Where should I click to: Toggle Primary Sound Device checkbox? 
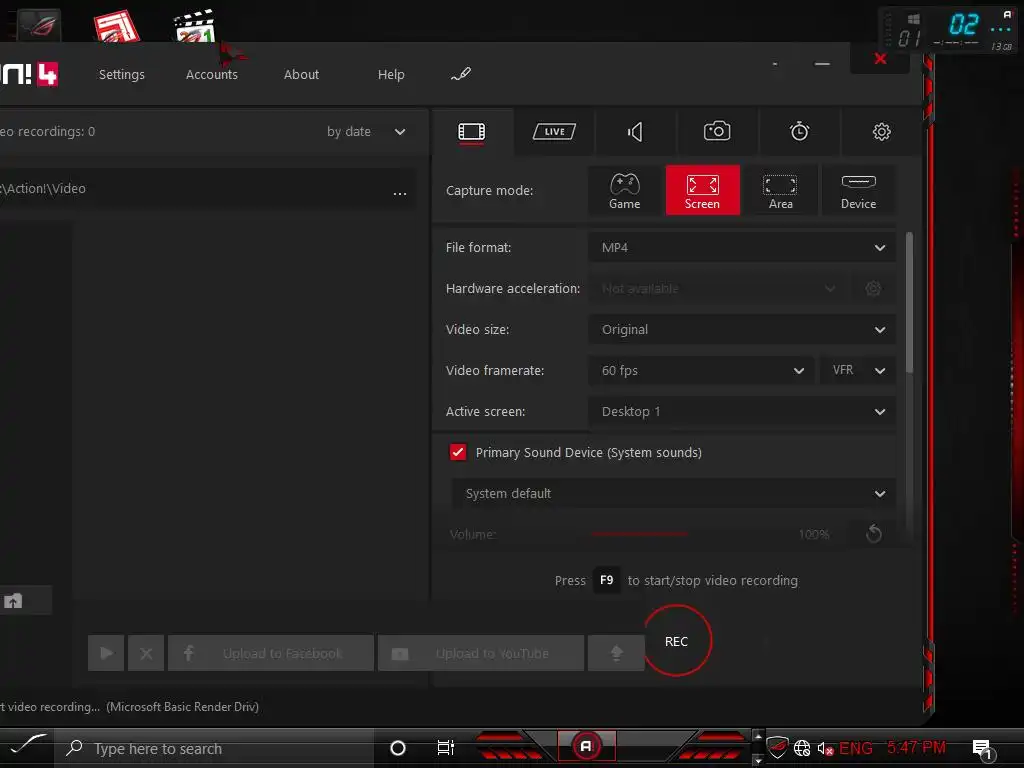point(458,452)
